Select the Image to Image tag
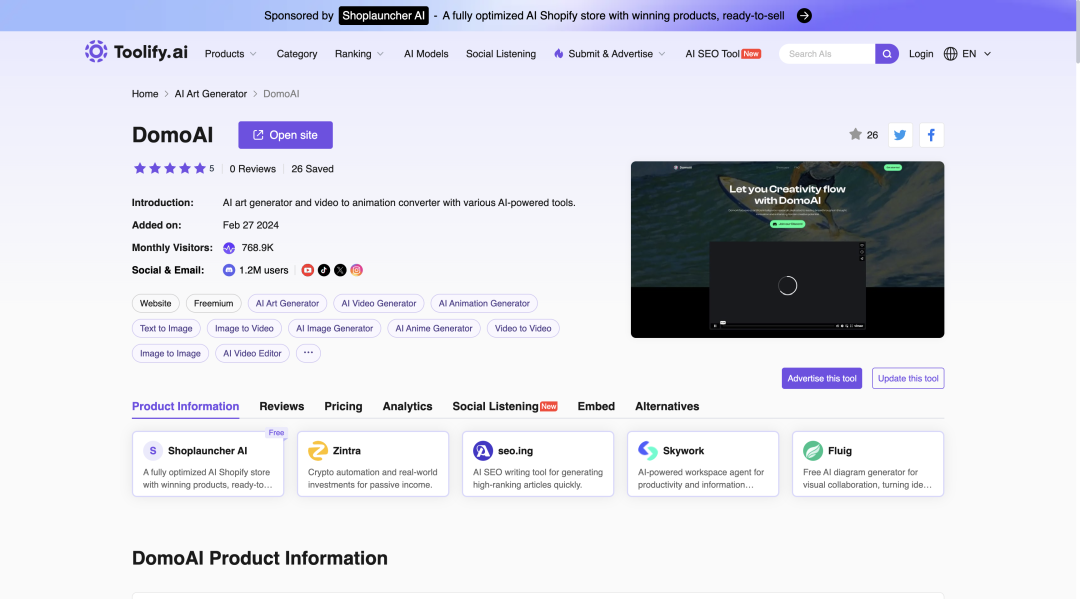The image size is (1080, 599). 170,353
